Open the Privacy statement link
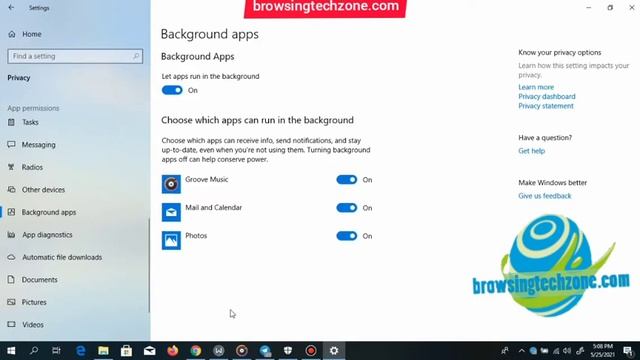The image size is (640, 360). point(546,106)
